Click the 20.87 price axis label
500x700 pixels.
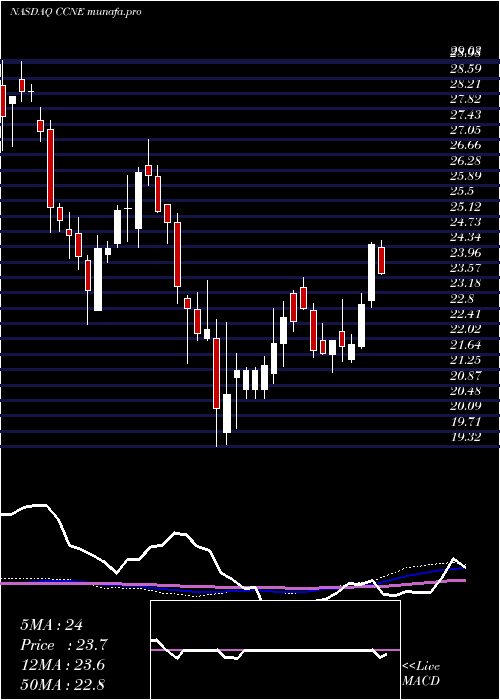pyautogui.click(x=466, y=376)
